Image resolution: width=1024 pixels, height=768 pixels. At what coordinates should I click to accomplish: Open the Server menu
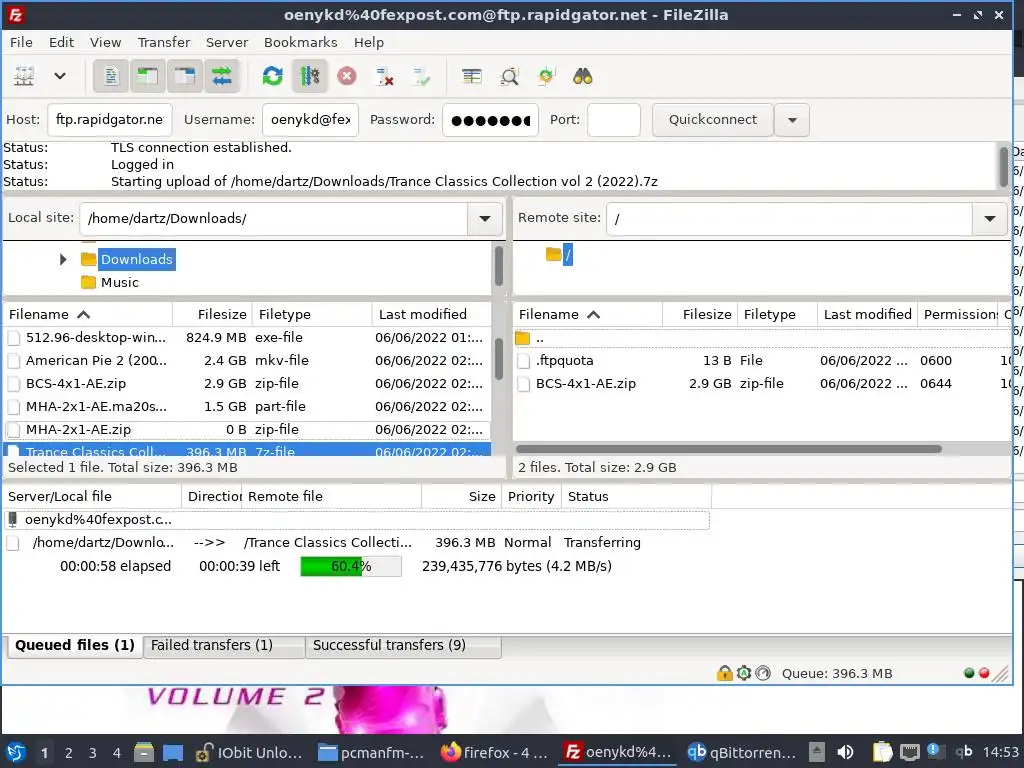pyautogui.click(x=227, y=42)
